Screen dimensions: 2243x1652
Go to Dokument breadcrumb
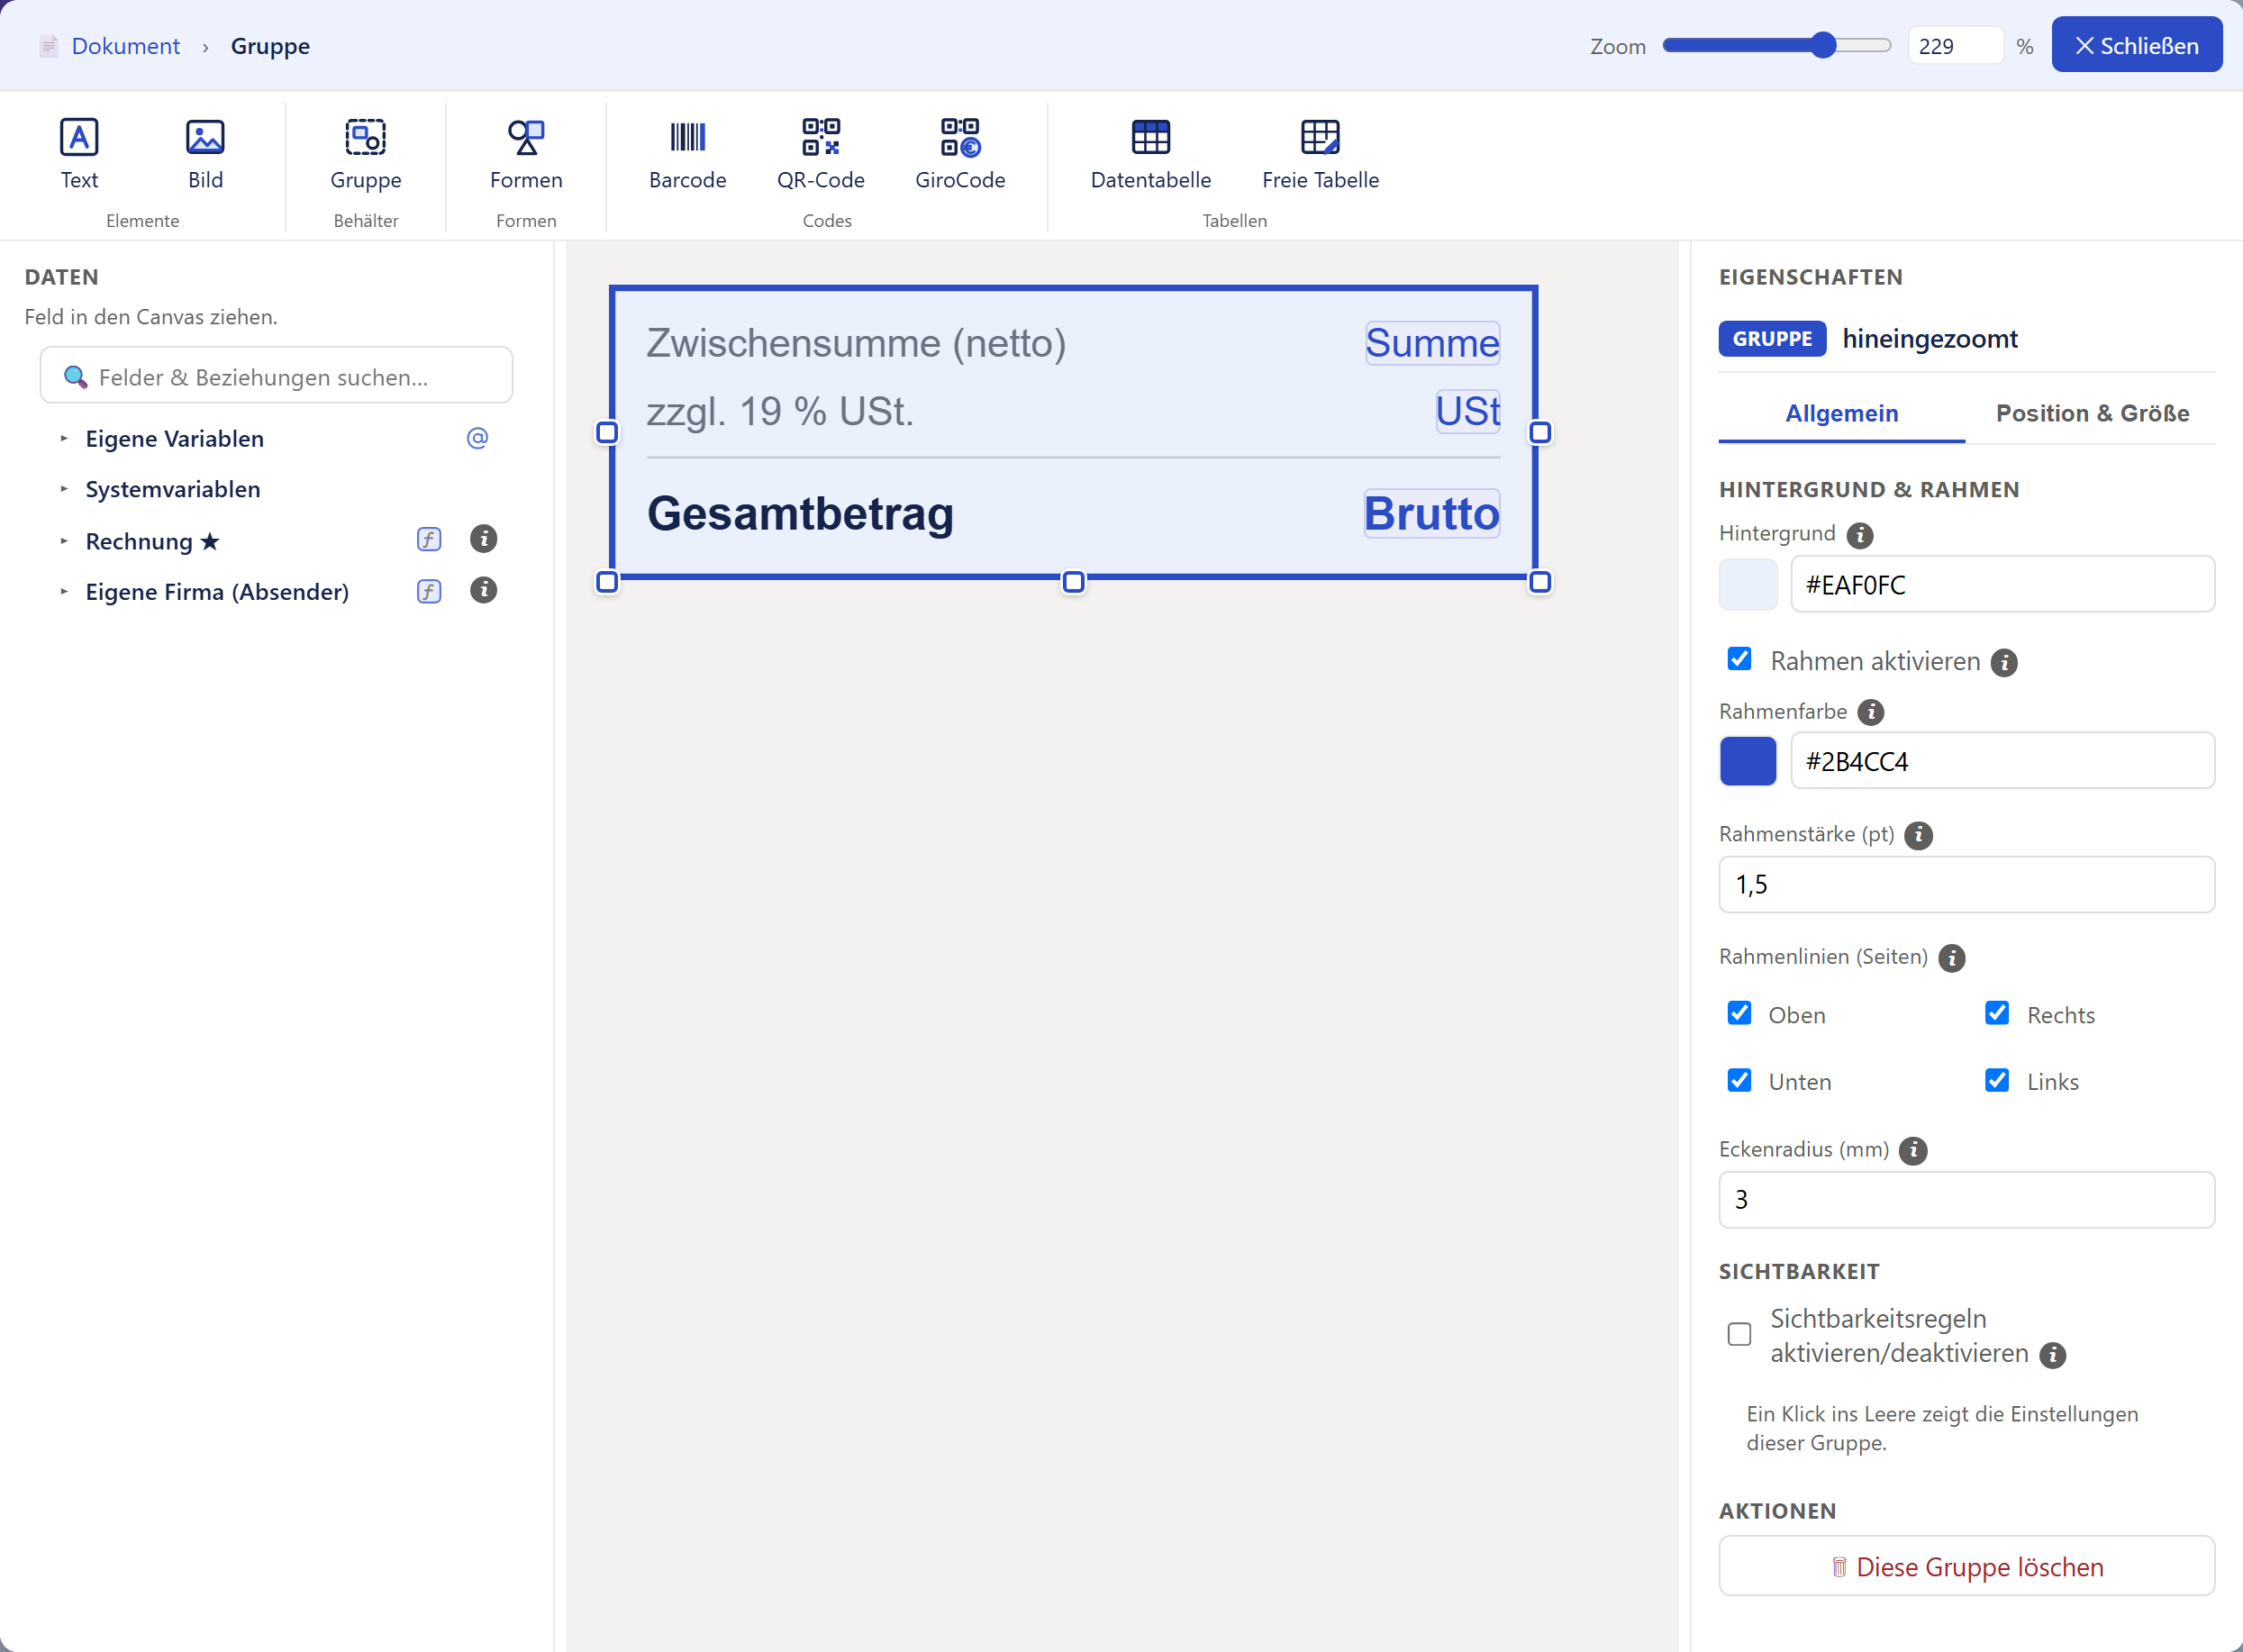point(125,46)
